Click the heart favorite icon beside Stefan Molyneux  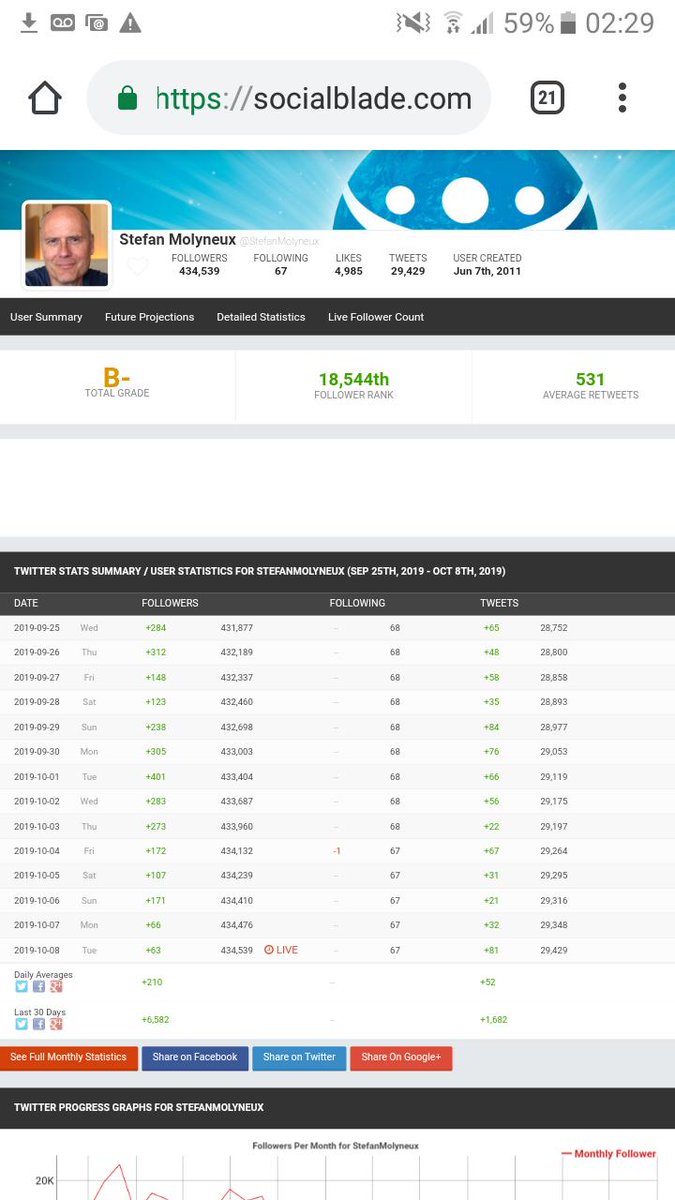(137, 266)
